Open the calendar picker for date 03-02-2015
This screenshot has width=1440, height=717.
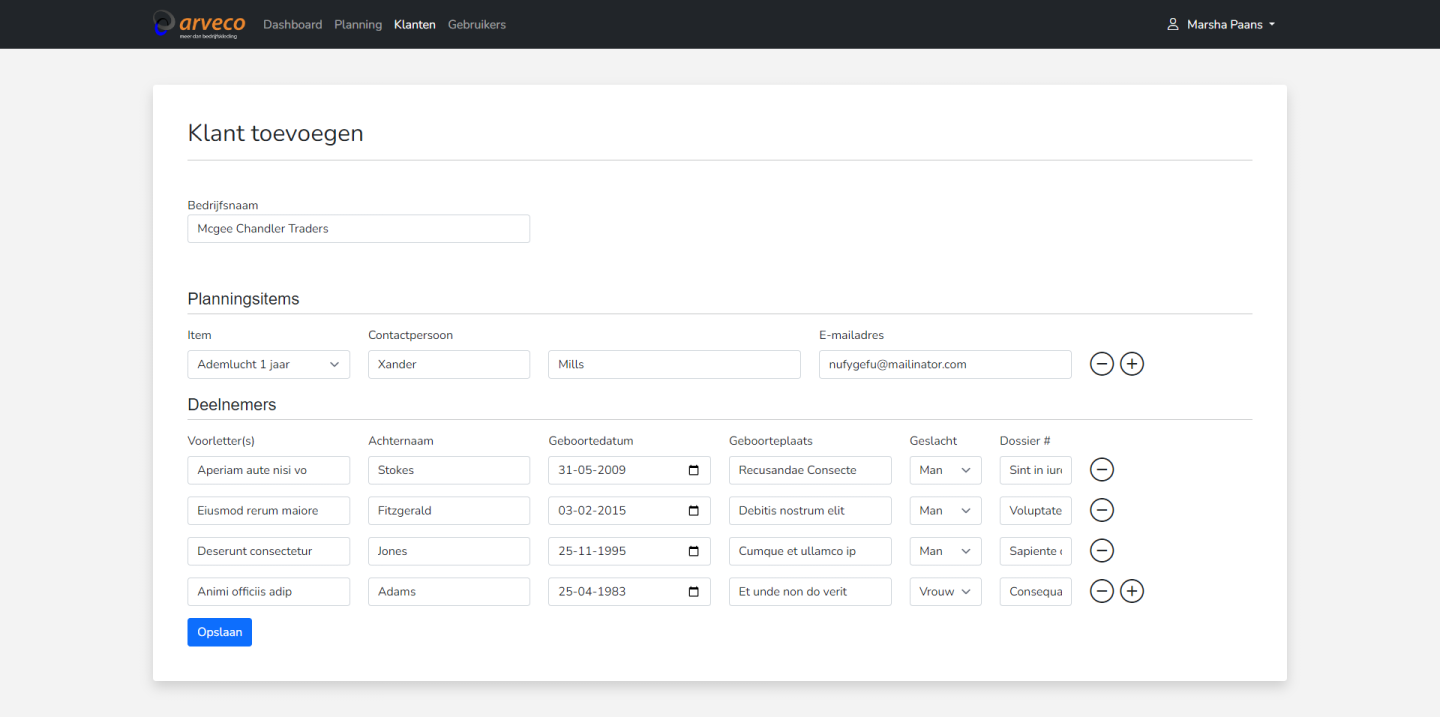694,510
